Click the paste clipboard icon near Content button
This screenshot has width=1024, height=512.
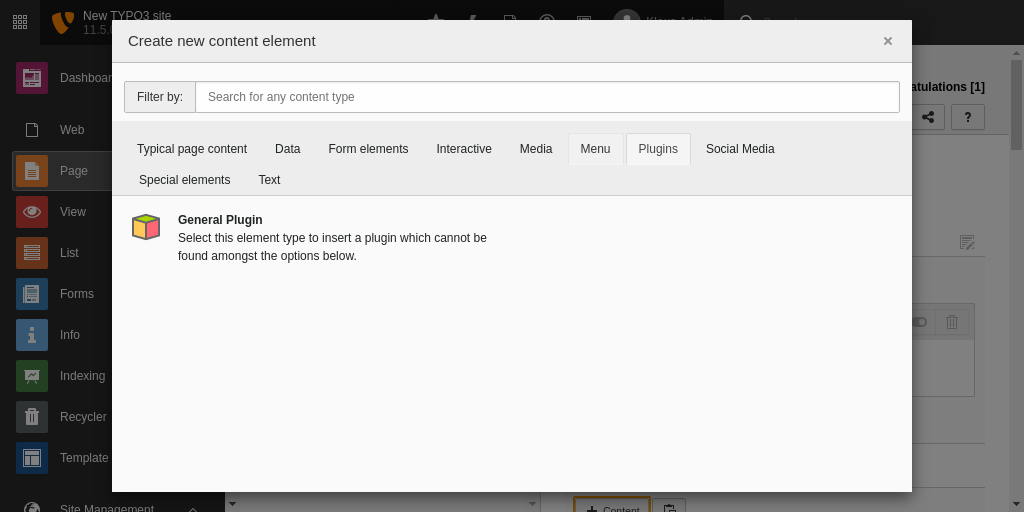point(669,508)
